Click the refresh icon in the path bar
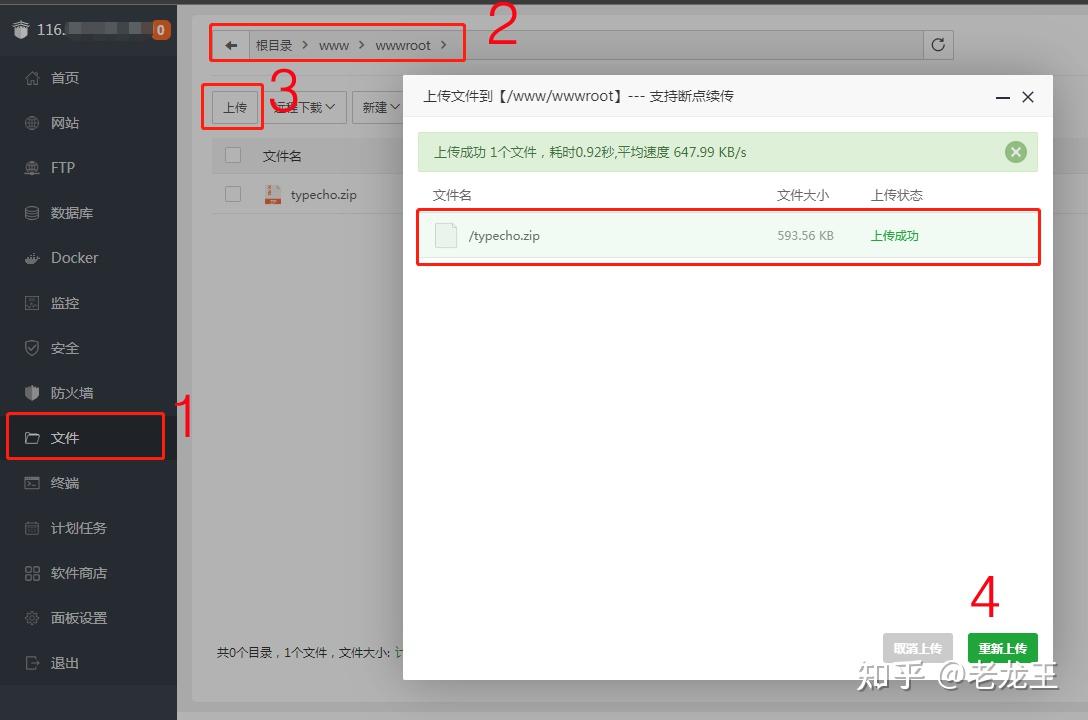 click(937, 44)
